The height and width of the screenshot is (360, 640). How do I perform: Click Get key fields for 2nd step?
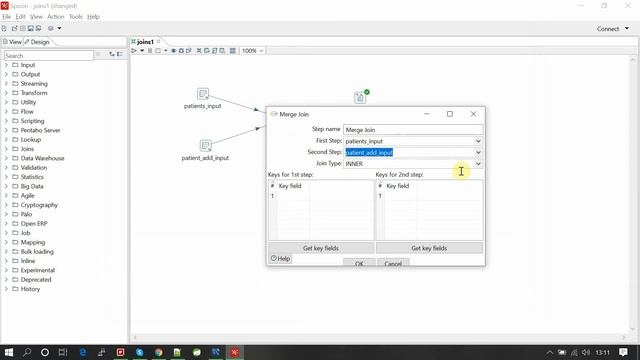click(x=429, y=248)
